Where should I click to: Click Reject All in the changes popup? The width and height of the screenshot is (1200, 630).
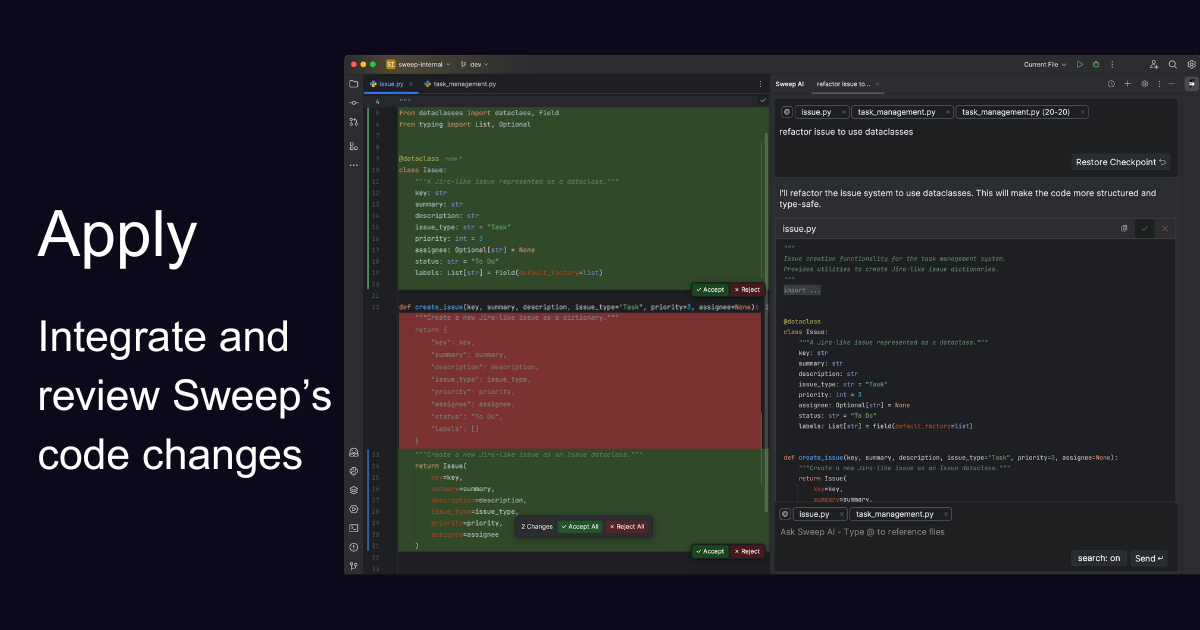coord(627,526)
